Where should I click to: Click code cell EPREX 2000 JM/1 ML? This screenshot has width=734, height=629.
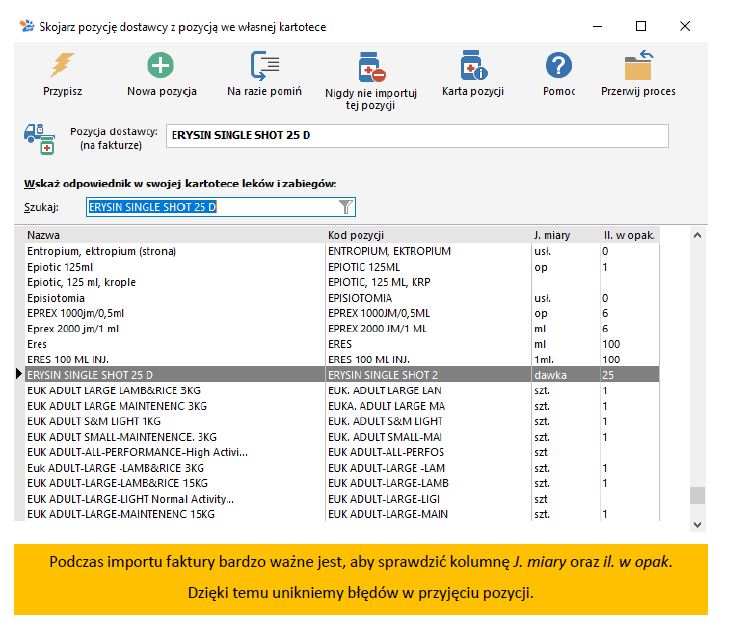(x=428, y=329)
